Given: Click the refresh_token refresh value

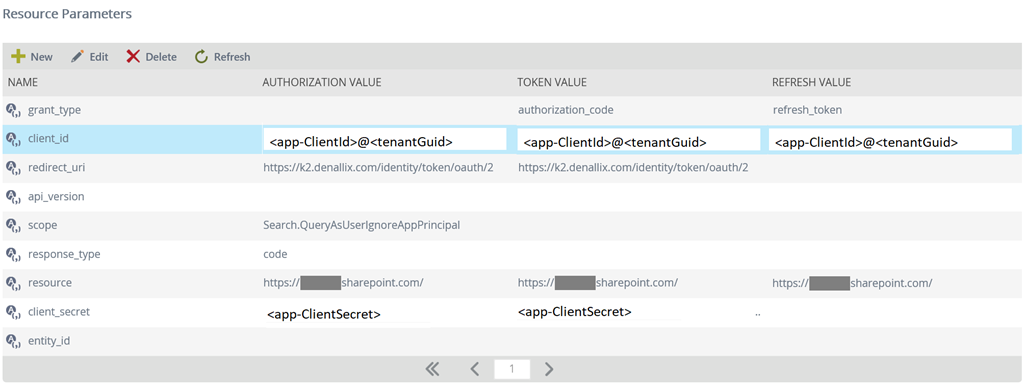Looking at the screenshot, I should [807, 110].
